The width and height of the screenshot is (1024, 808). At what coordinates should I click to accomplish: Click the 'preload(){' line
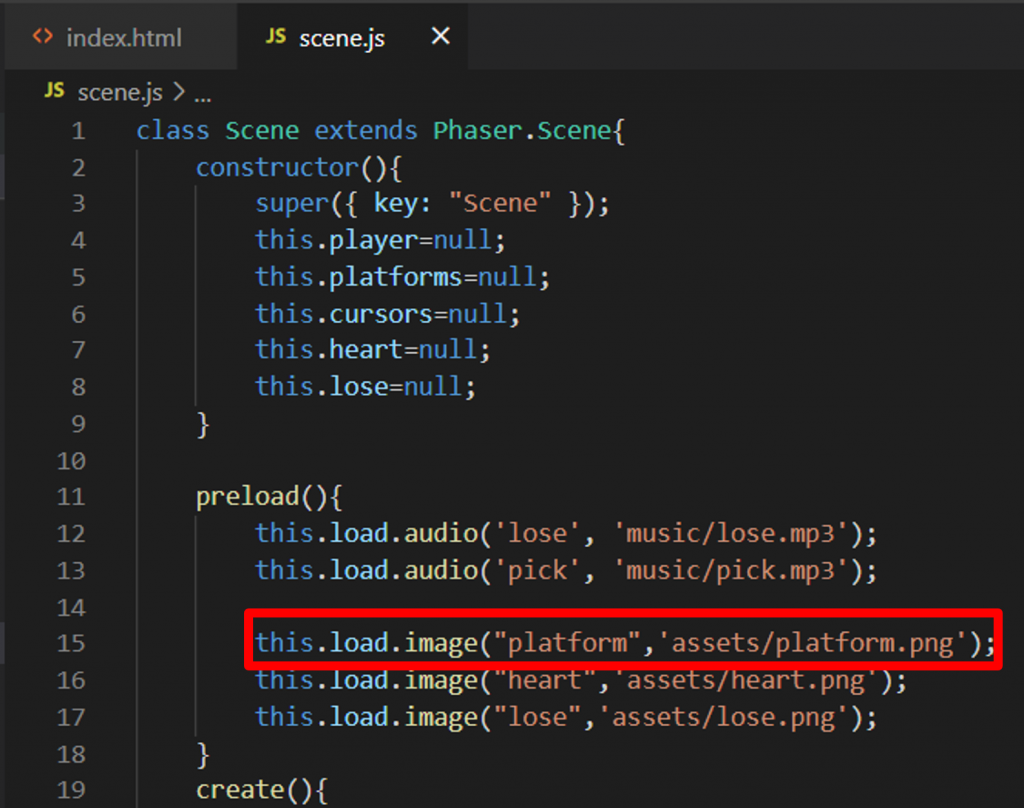269,497
